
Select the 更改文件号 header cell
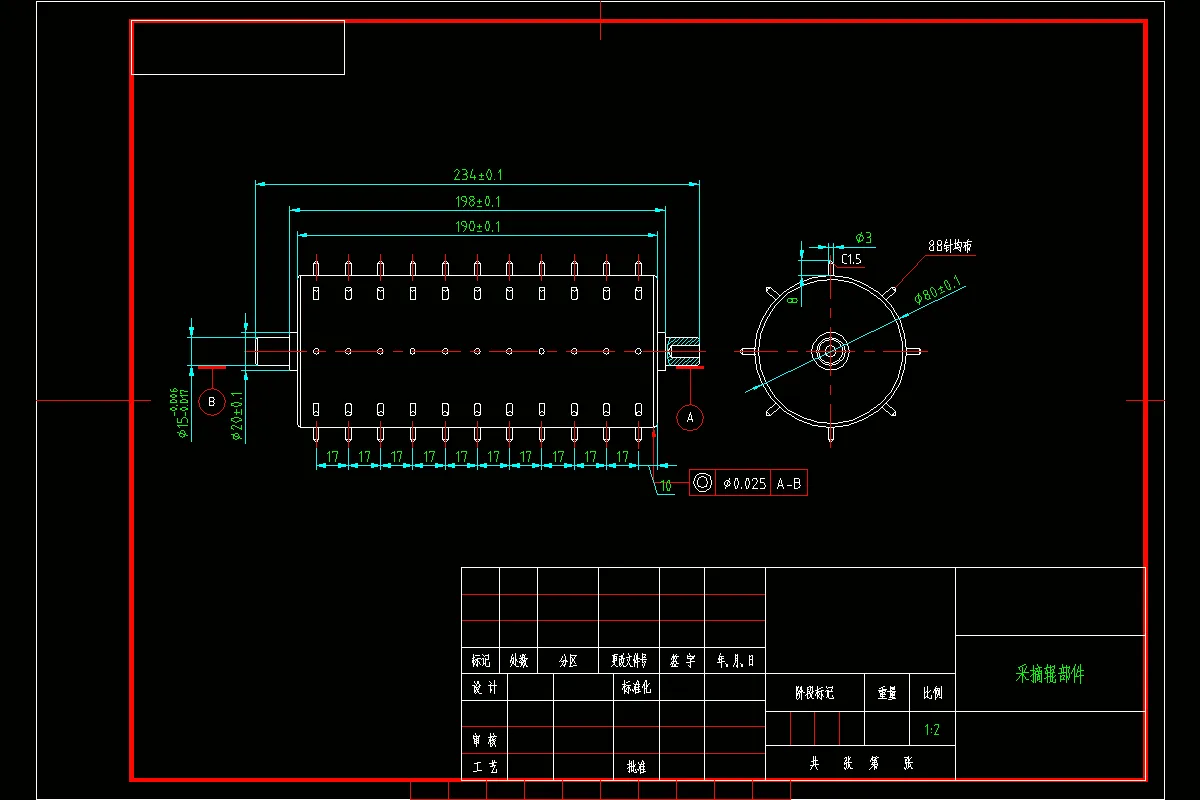(629, 661)
